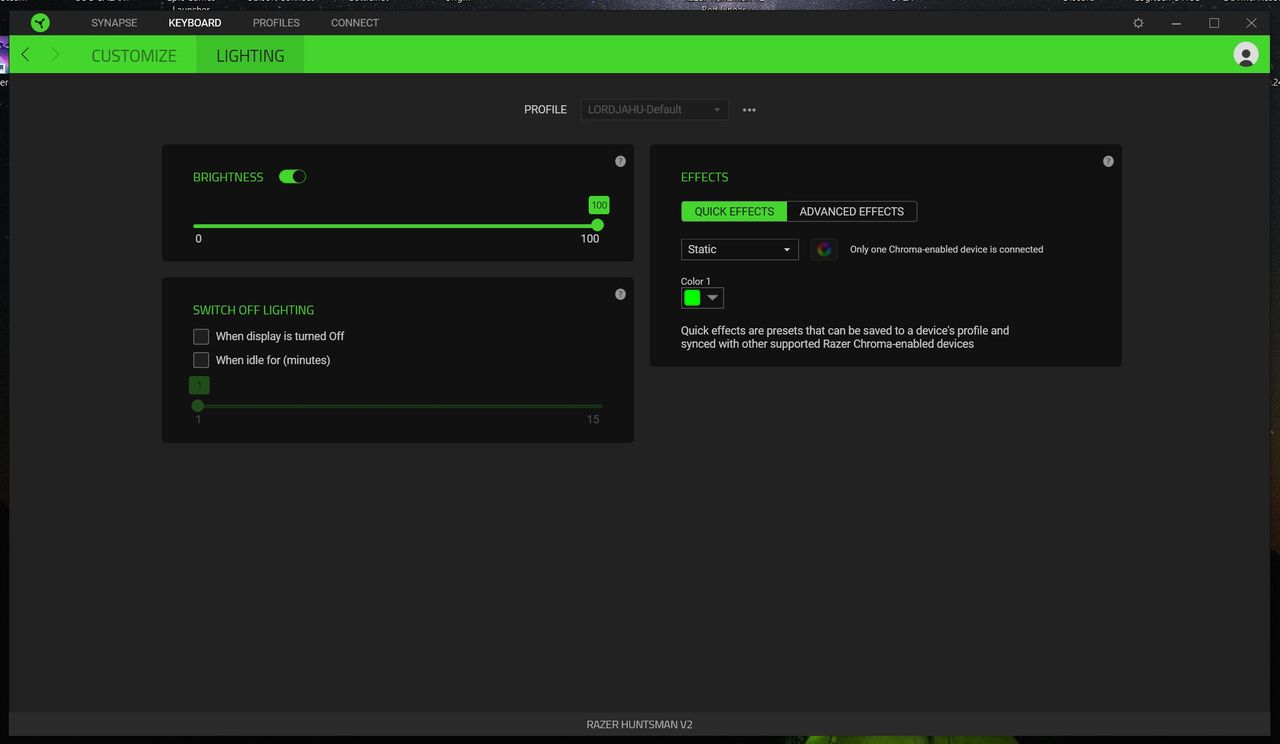Open Brightness panel help icon

[620, 161]
